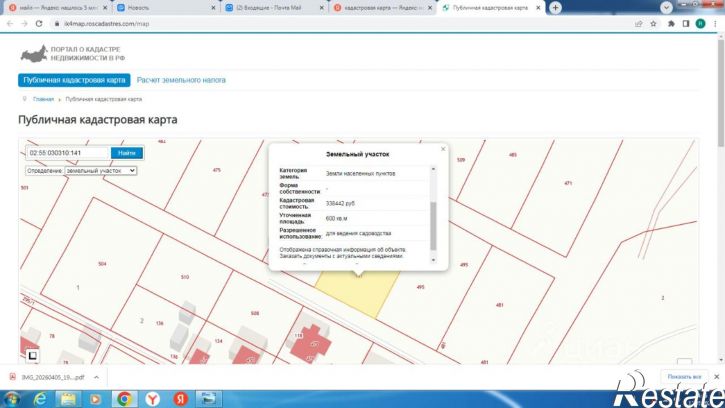Screen dimensions: 725x408
Task: Click the red building numbered 118
Action: pyautogui.click(x=311, y=343)
